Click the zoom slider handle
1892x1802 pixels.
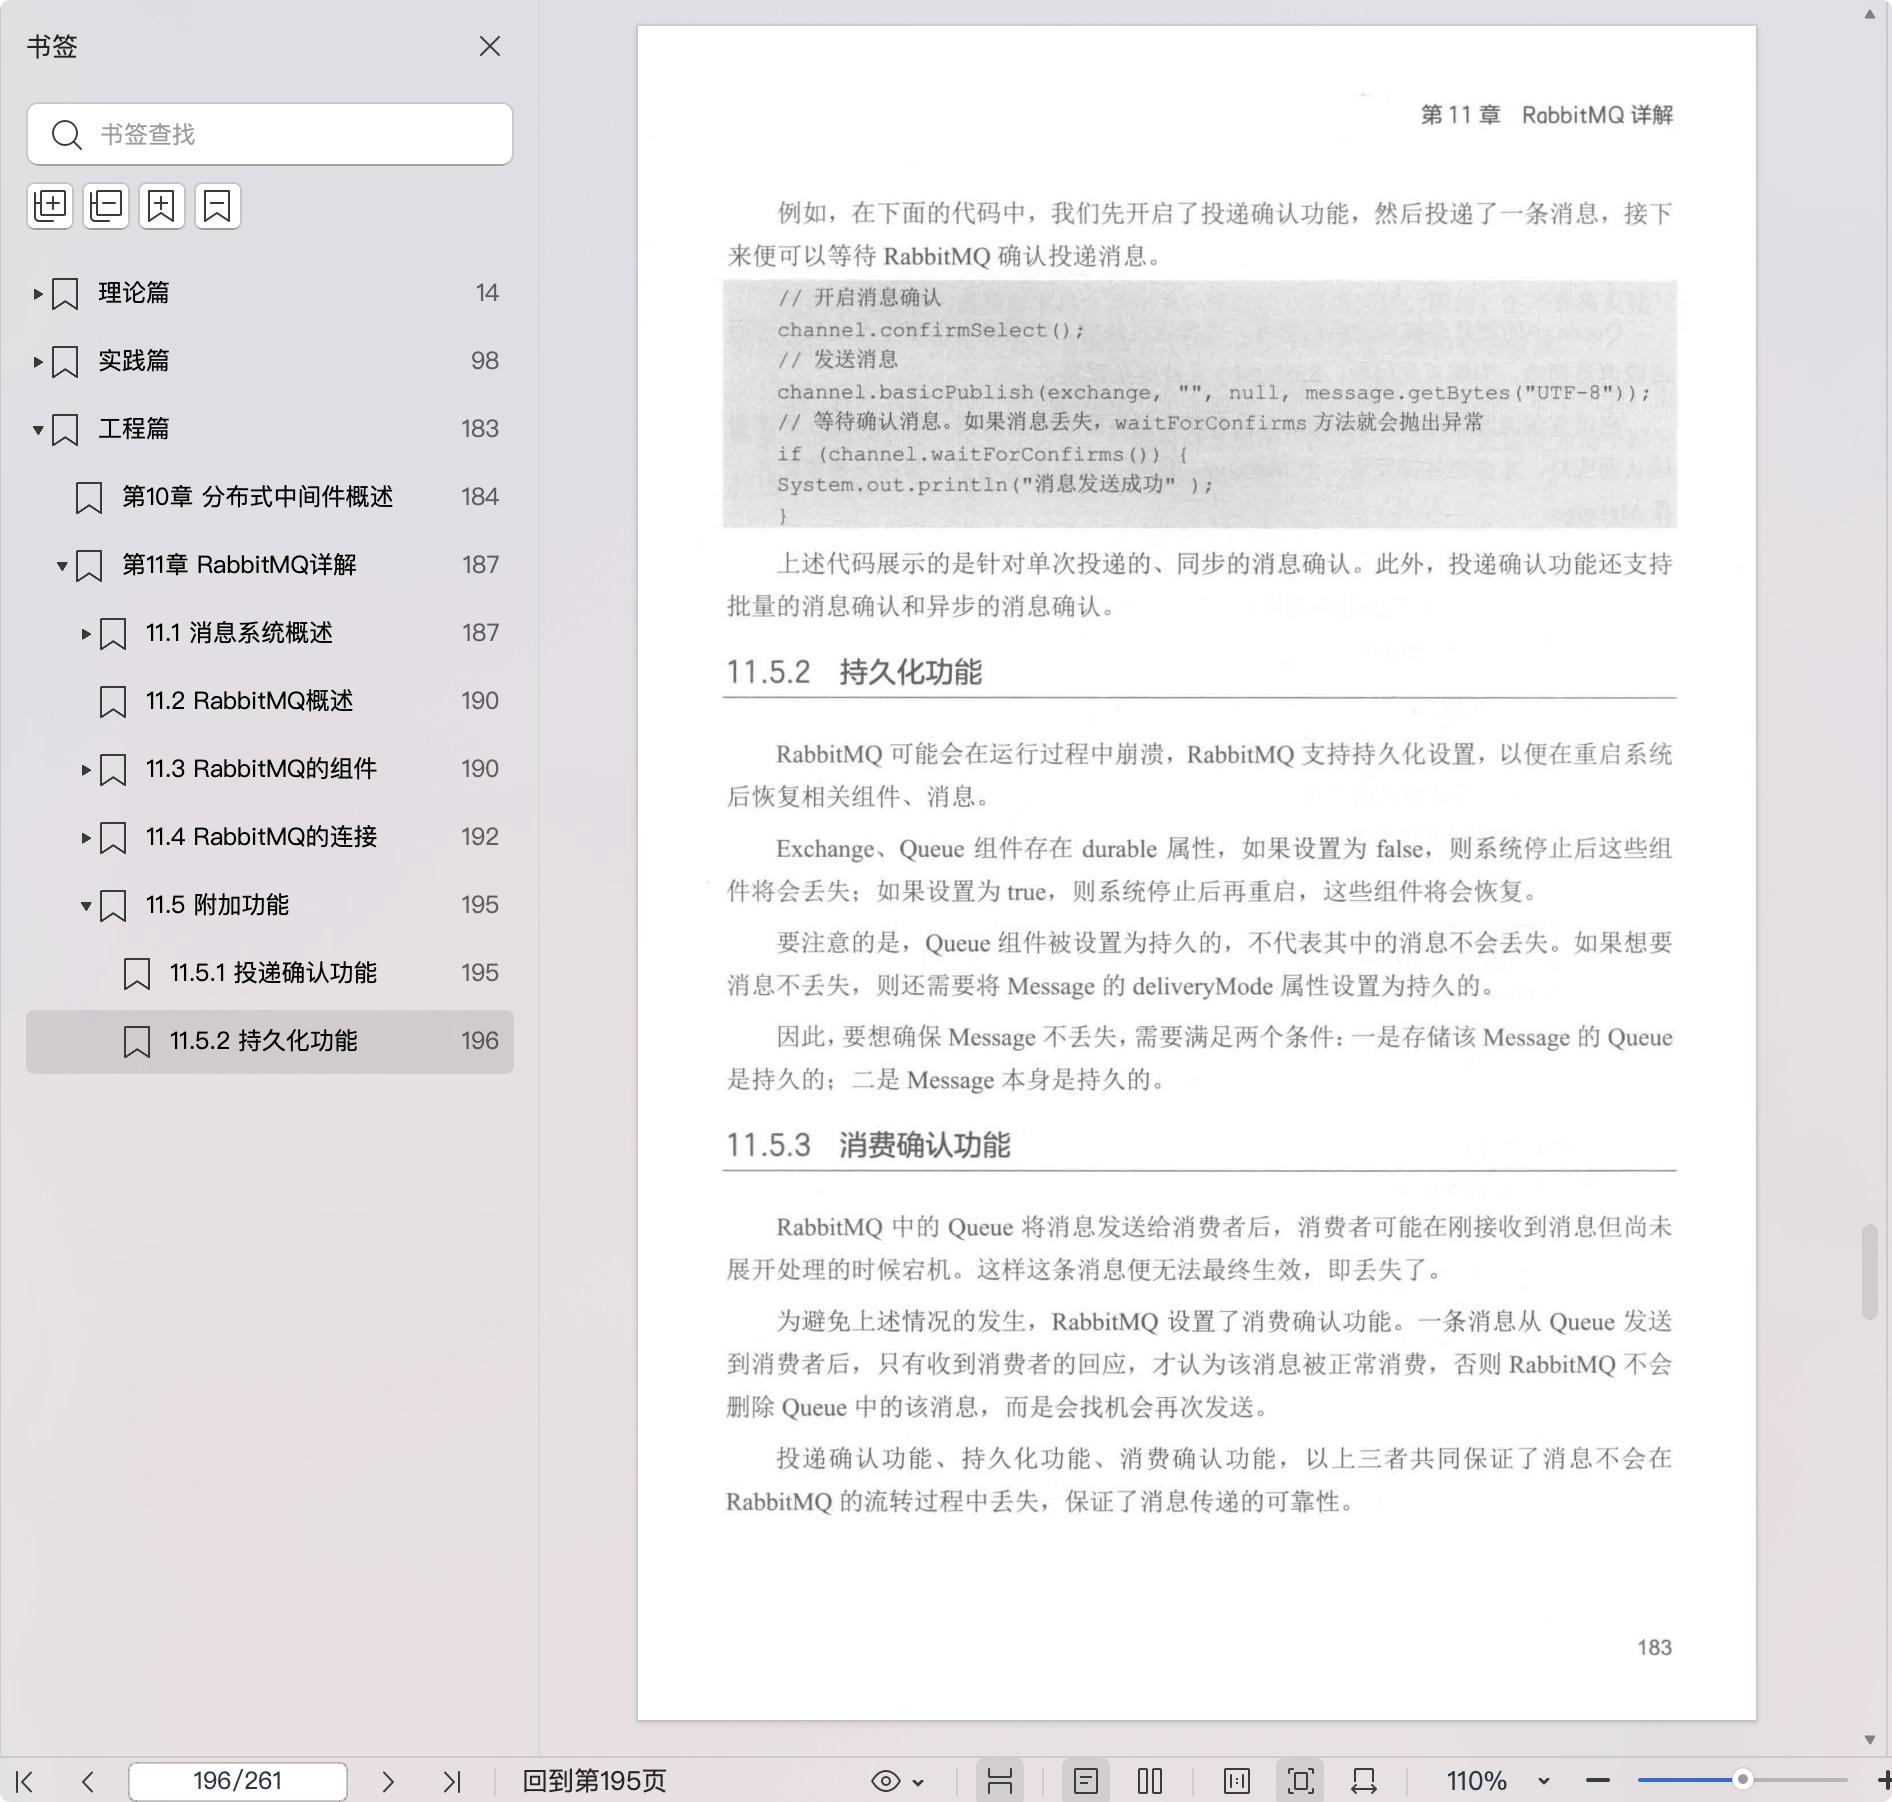pyautogui.click(x=1743, y=1780)
